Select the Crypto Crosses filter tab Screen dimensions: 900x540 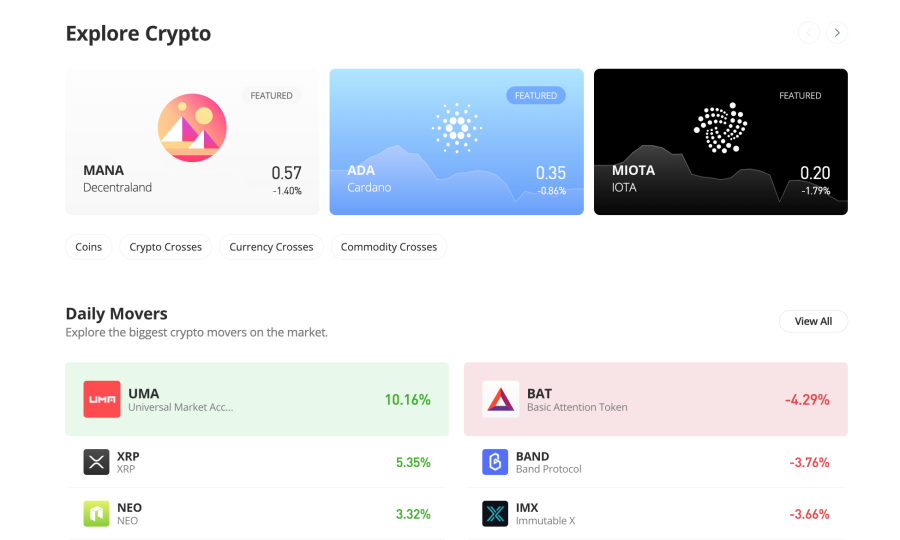pos(165,247)
